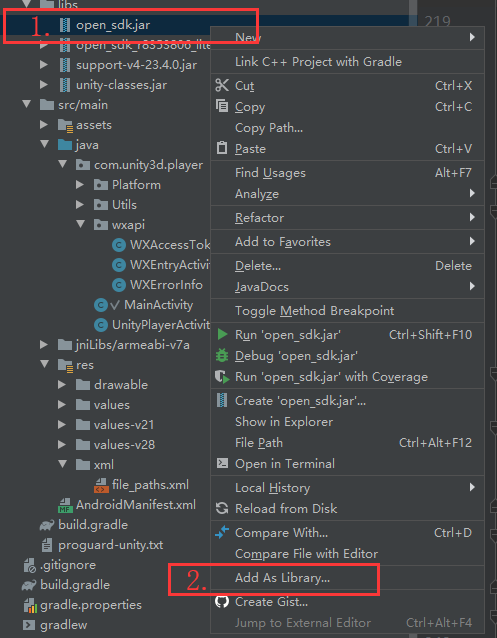Choose Copy Path... menu entry

tap(347, 128)
